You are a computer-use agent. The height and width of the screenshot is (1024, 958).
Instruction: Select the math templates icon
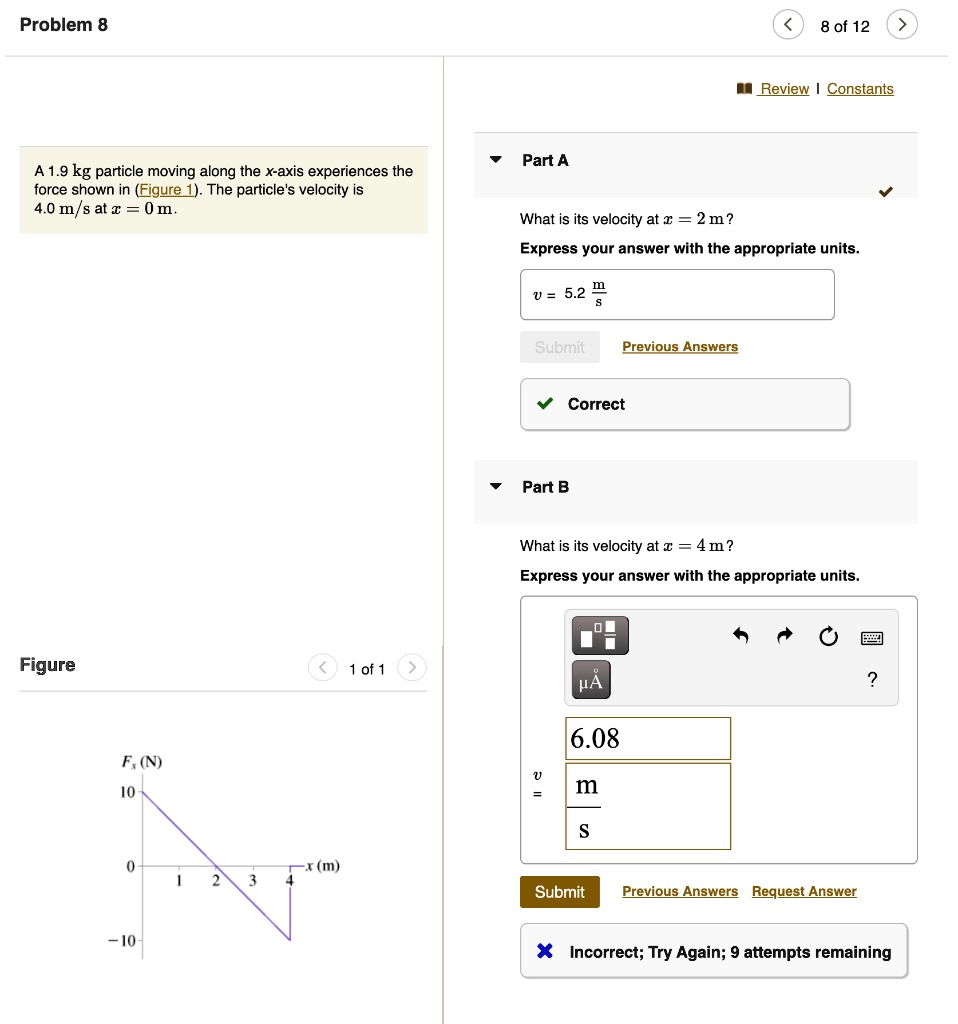click(599, 634)
